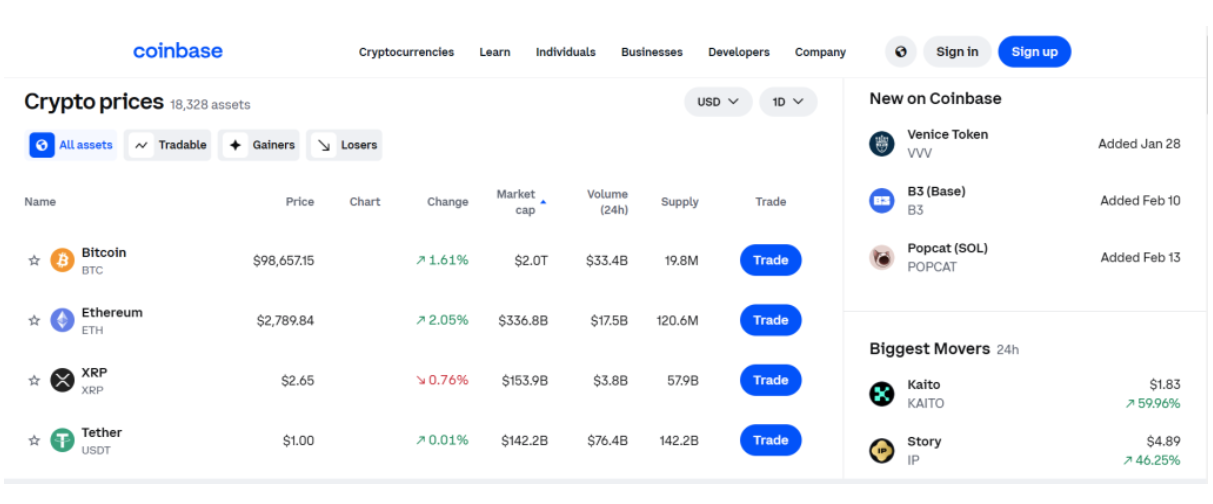Viewport: 1213px width, 504px height.
Task: Open Venice Token icon in New on Coinbase
Action: (881, 144)
